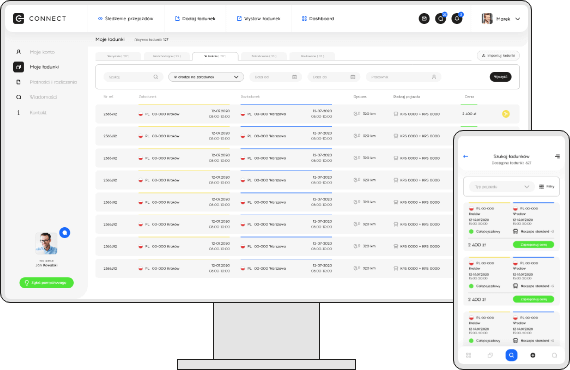Open the Wystaw ładunek menu item

point(258,19)
